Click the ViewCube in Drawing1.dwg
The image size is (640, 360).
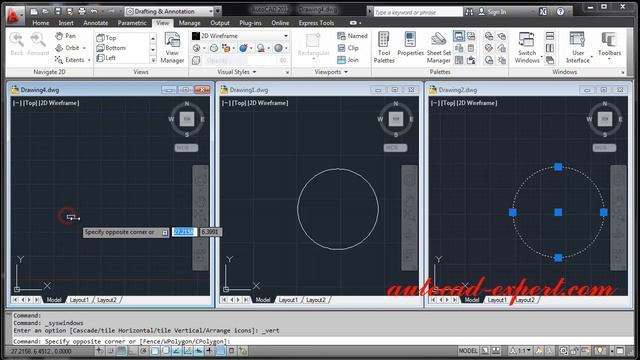tap(396, 119)
